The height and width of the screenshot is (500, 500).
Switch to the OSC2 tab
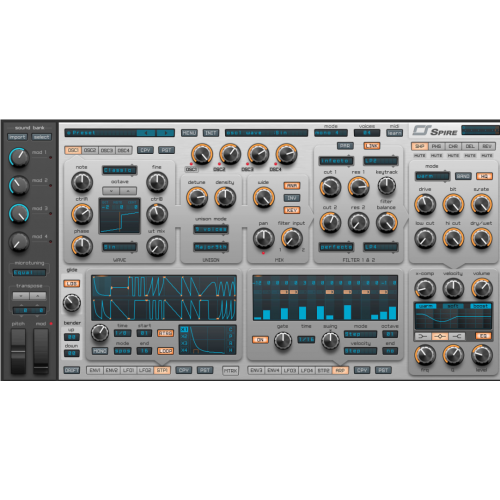pyautogui.click(x=90, y=150)
